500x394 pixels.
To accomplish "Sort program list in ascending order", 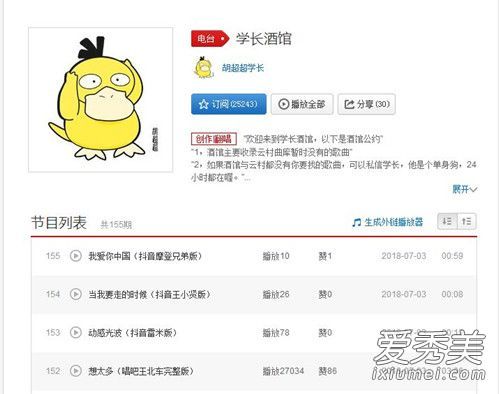I will coord(467,221).
